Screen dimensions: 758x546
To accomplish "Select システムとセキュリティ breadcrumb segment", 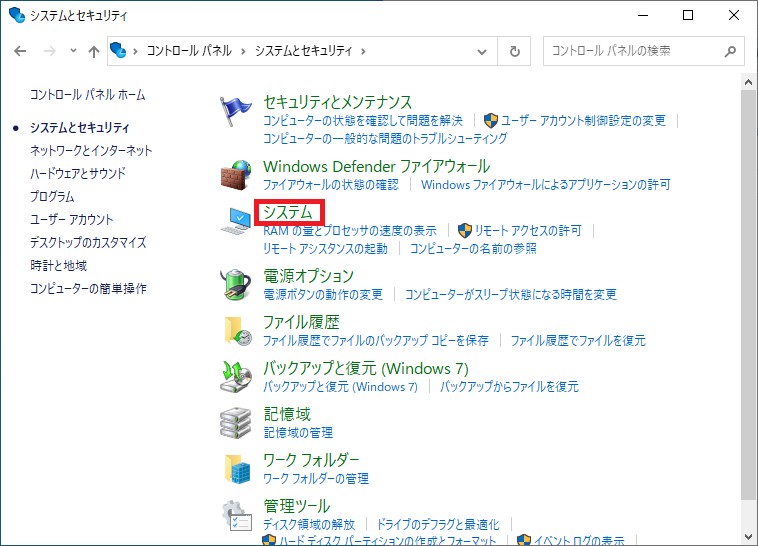I will (304, 51).
